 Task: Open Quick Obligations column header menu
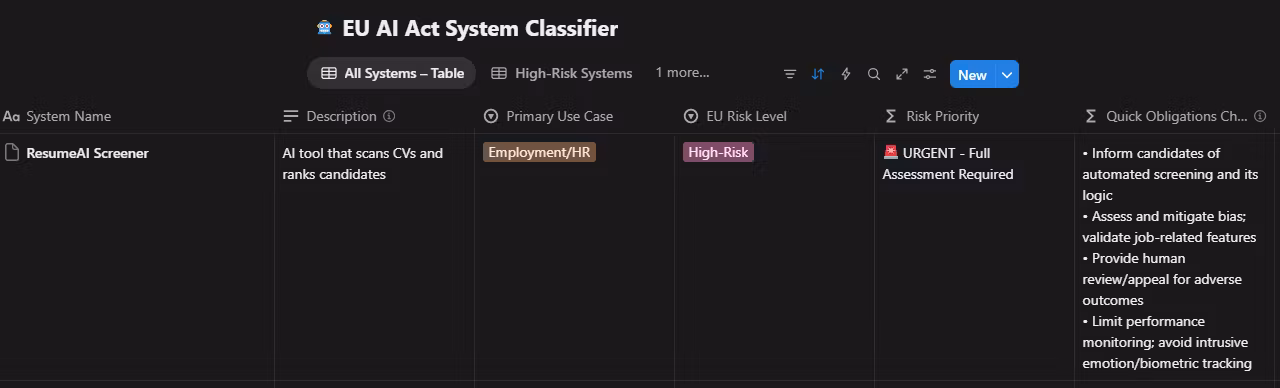[x=1175, y=116]
